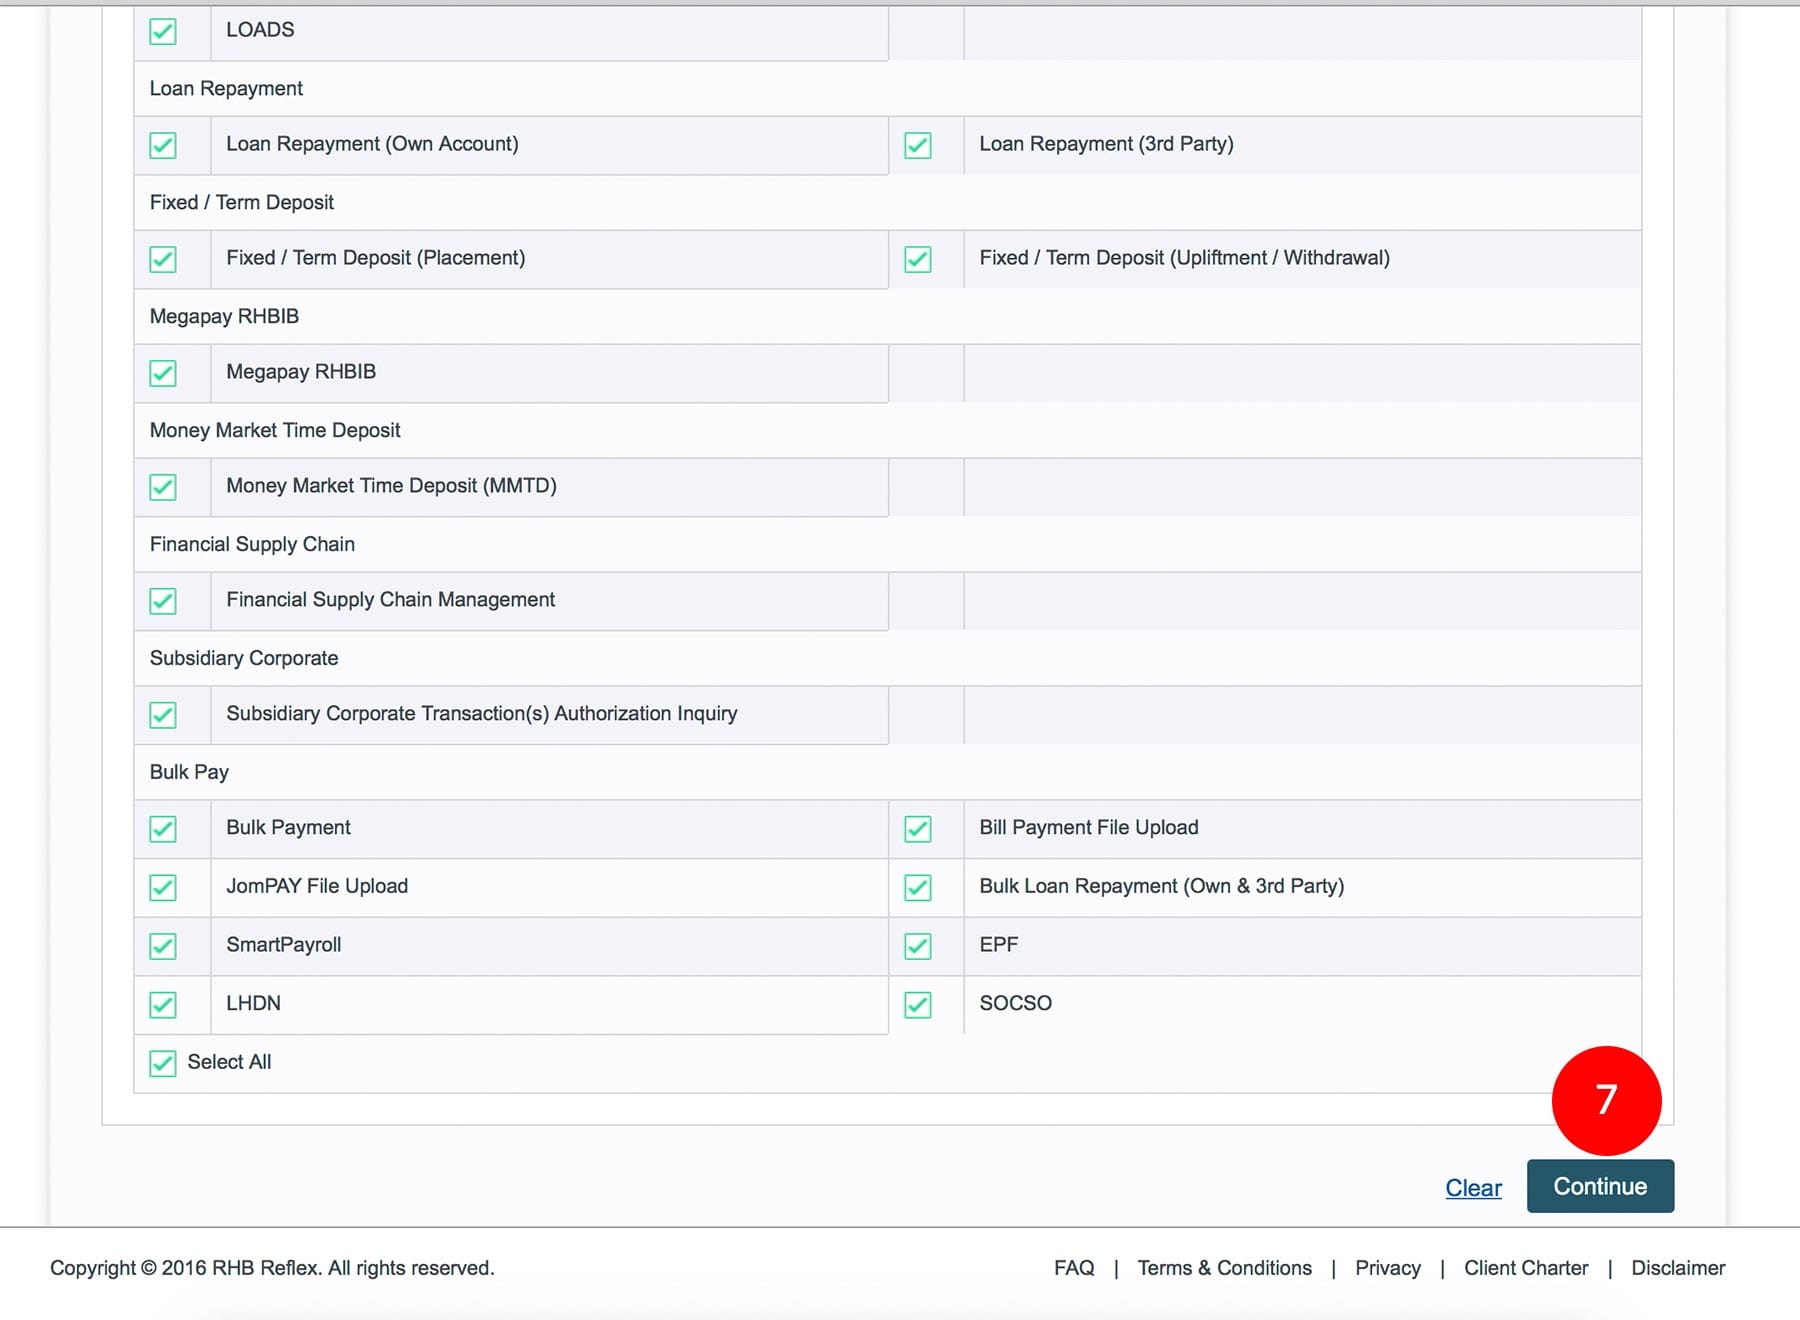Toggle Loan Repayment (3rd Party) checkbox

(x=917, y=146)
